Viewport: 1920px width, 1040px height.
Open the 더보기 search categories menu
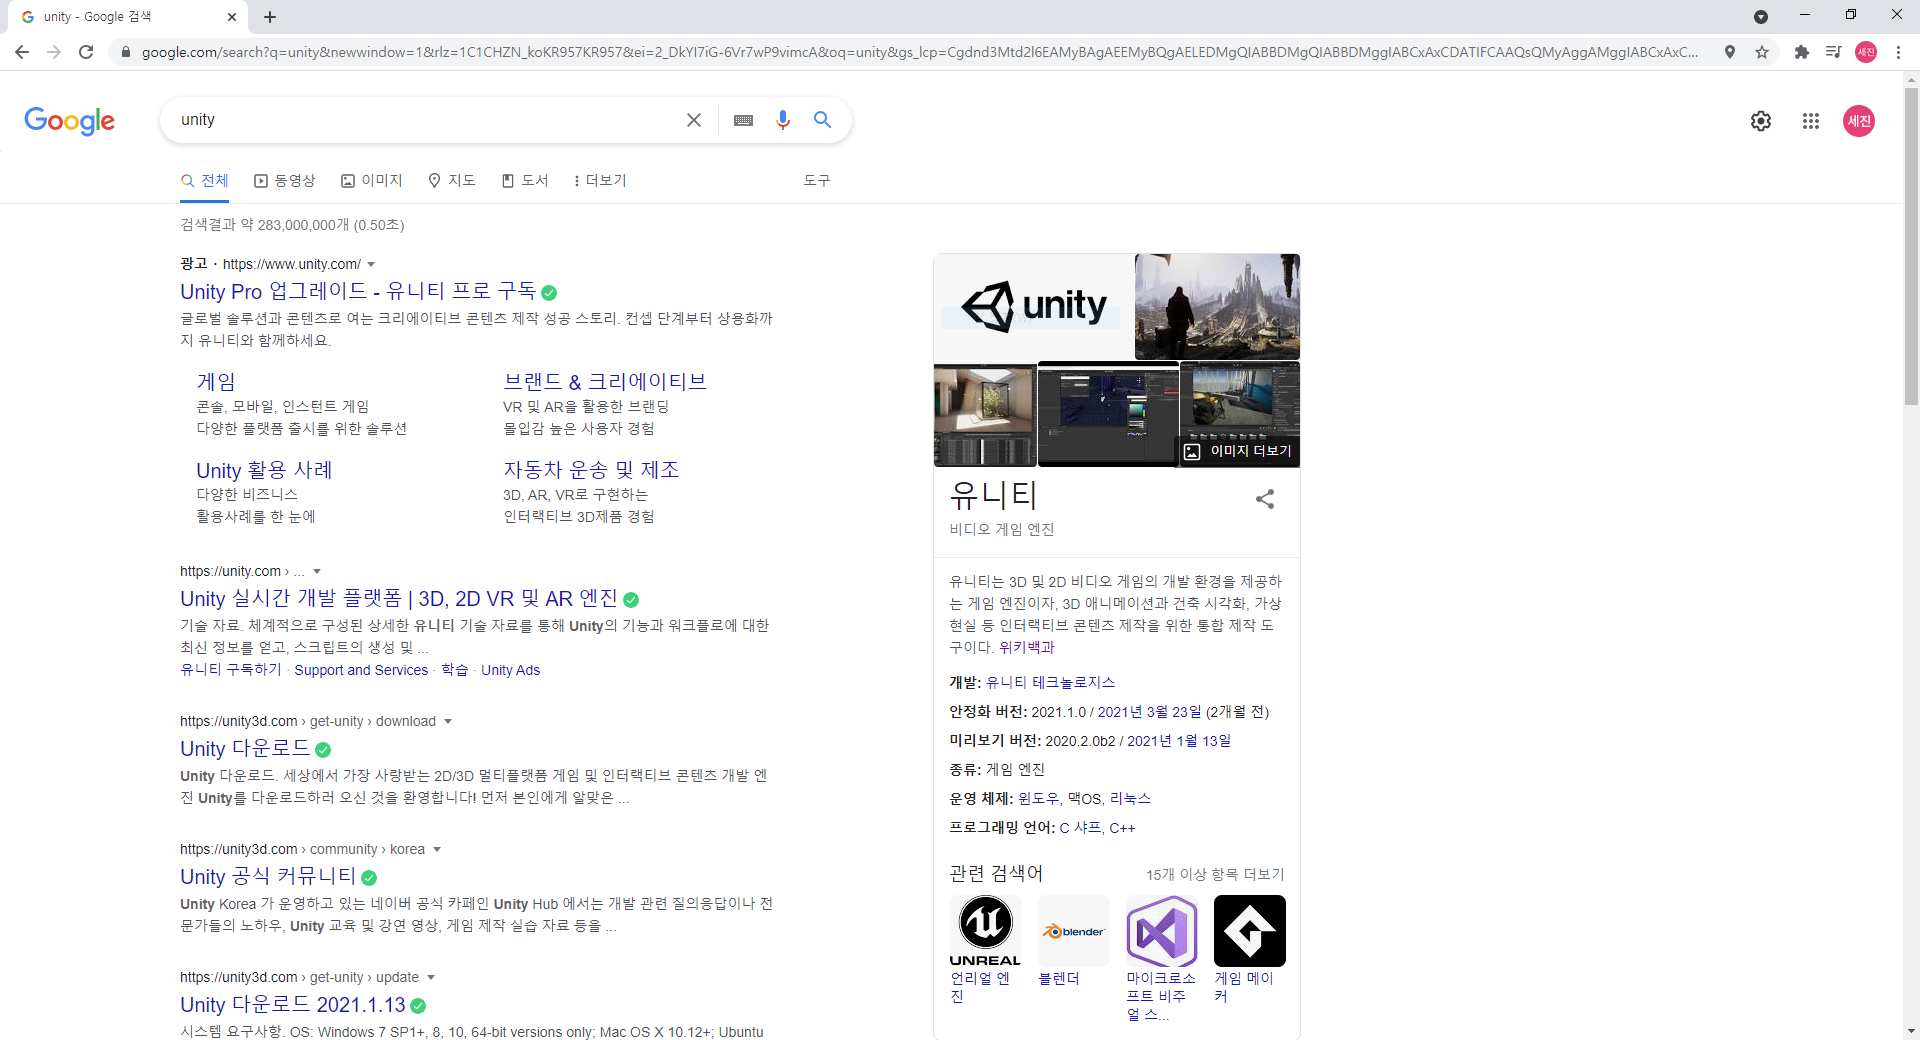[x=600, y=181]
